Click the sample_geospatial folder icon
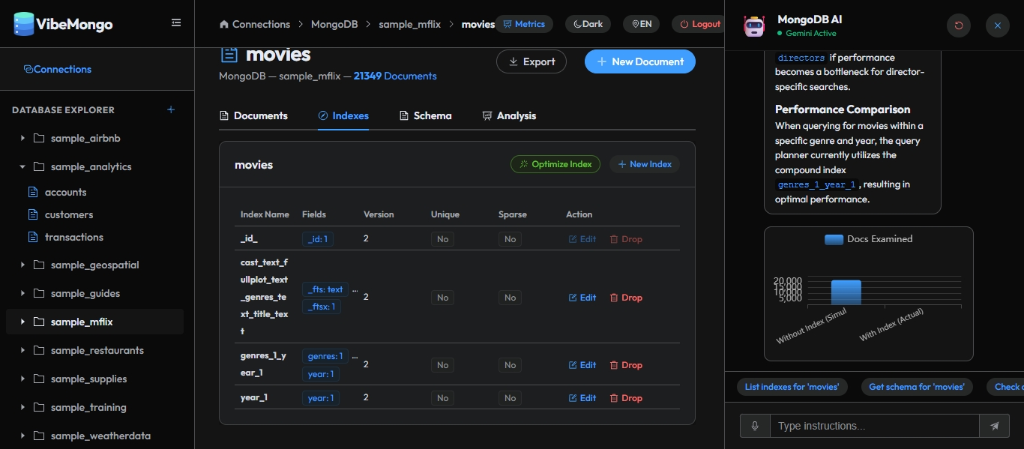1024x449 pixels. tap(39, 265)
